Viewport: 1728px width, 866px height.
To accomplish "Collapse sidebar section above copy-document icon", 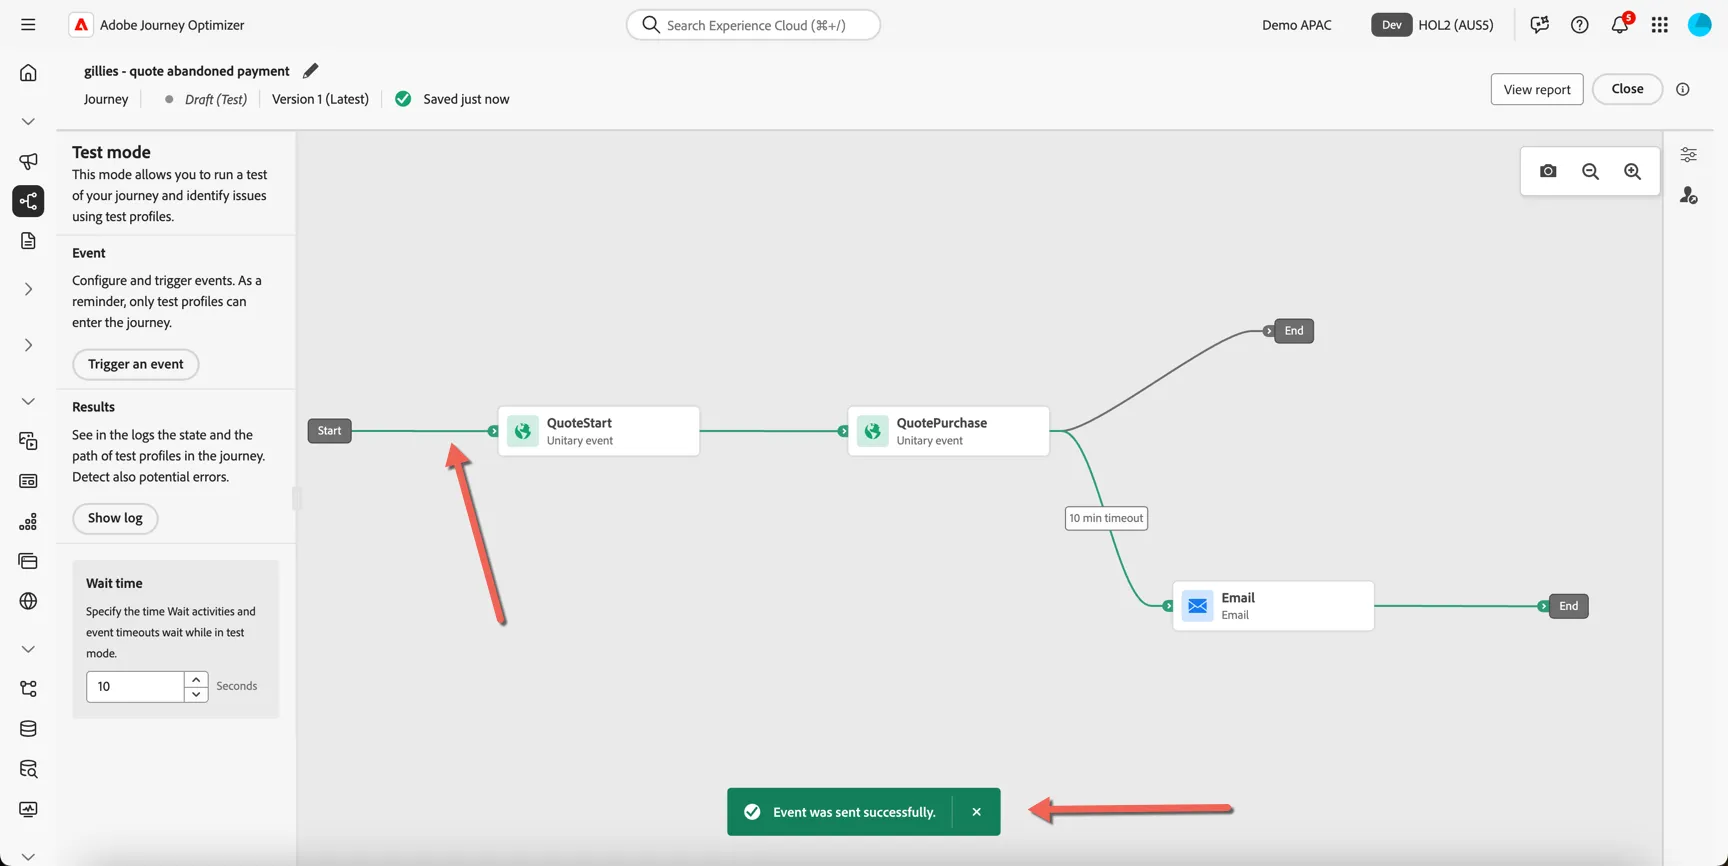I will click(x=28, y=401).
